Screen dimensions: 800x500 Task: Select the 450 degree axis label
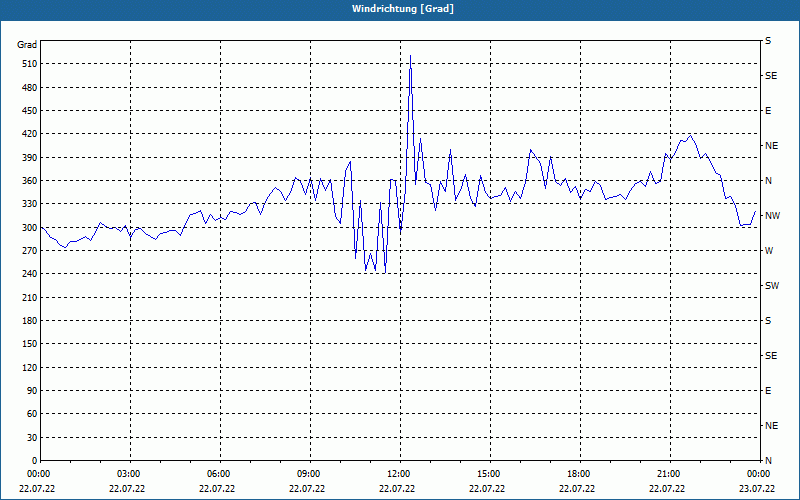tap(31, 111)
